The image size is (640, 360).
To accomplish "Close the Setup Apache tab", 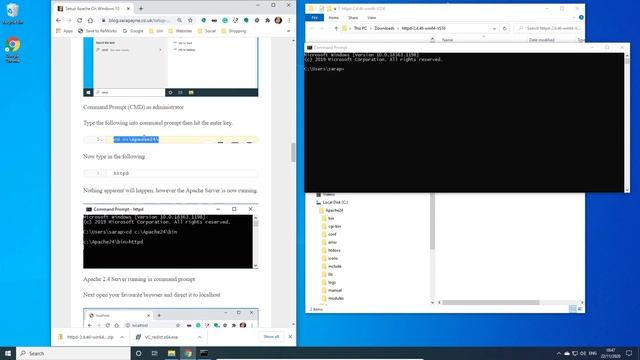I will coord(128,8).
